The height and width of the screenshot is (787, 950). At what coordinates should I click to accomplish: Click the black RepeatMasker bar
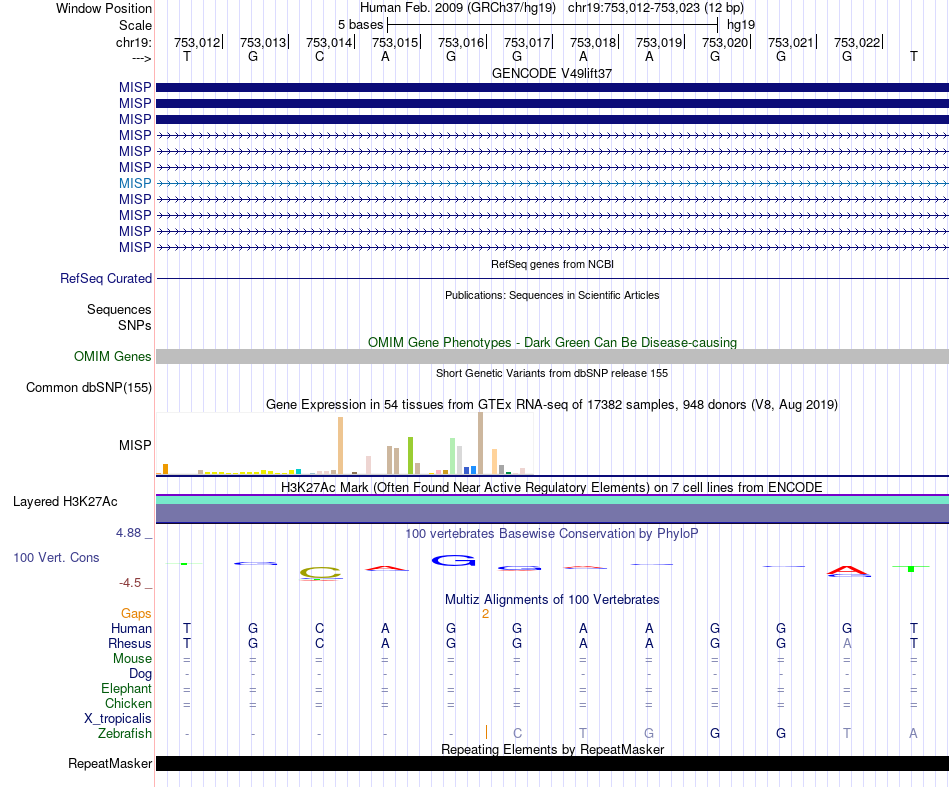coord(552,763)
